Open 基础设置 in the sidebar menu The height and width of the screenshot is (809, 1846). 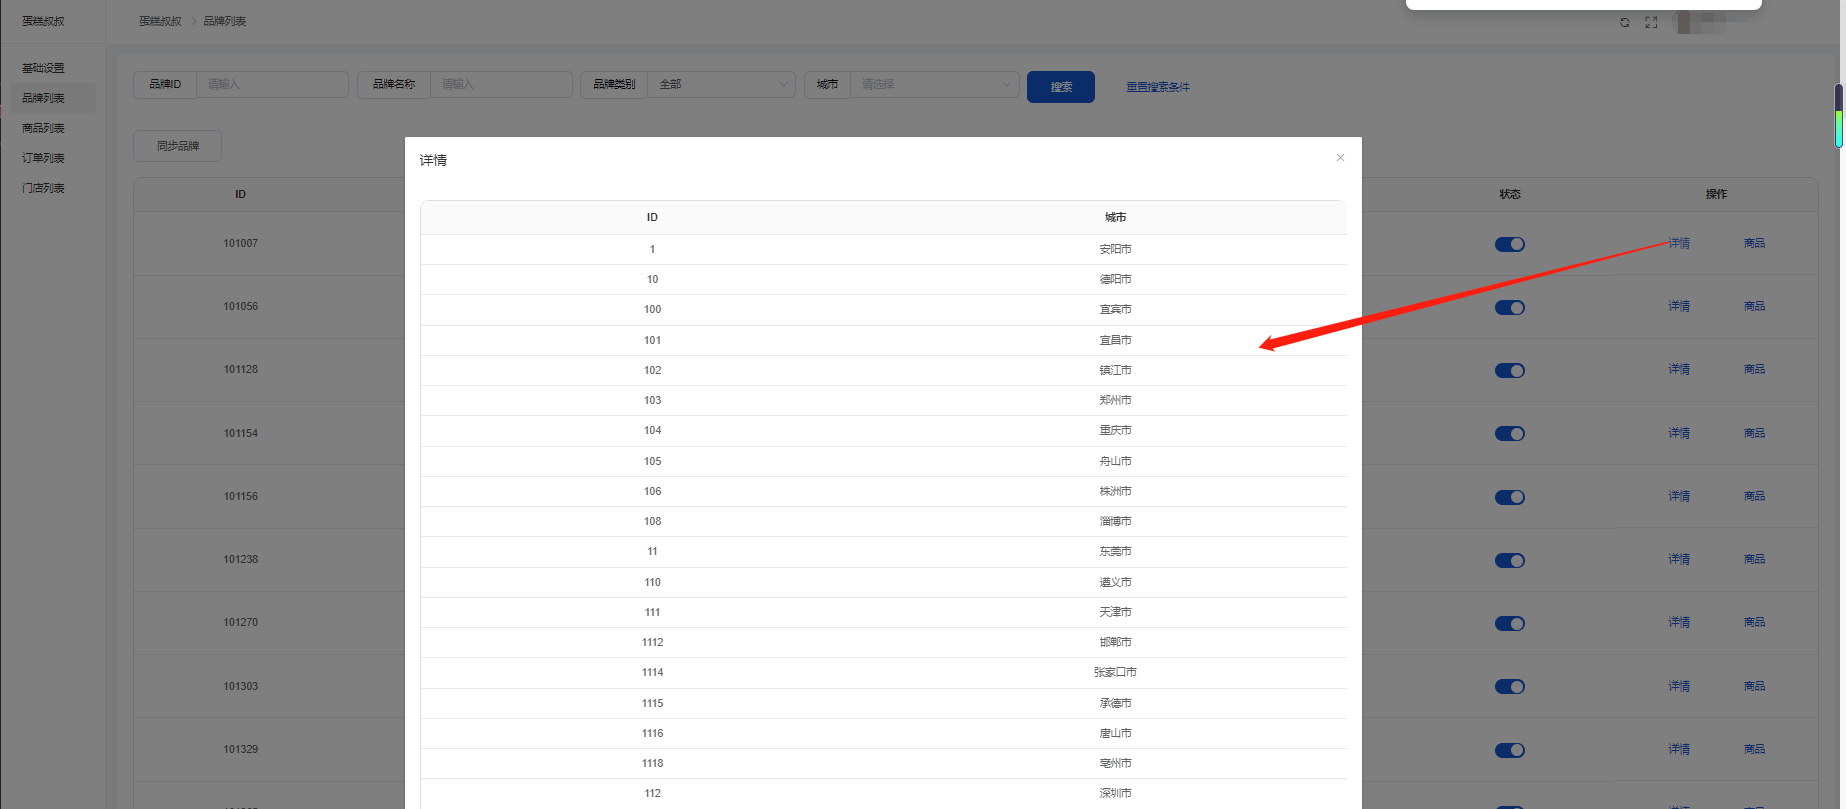tap(43, 68)
